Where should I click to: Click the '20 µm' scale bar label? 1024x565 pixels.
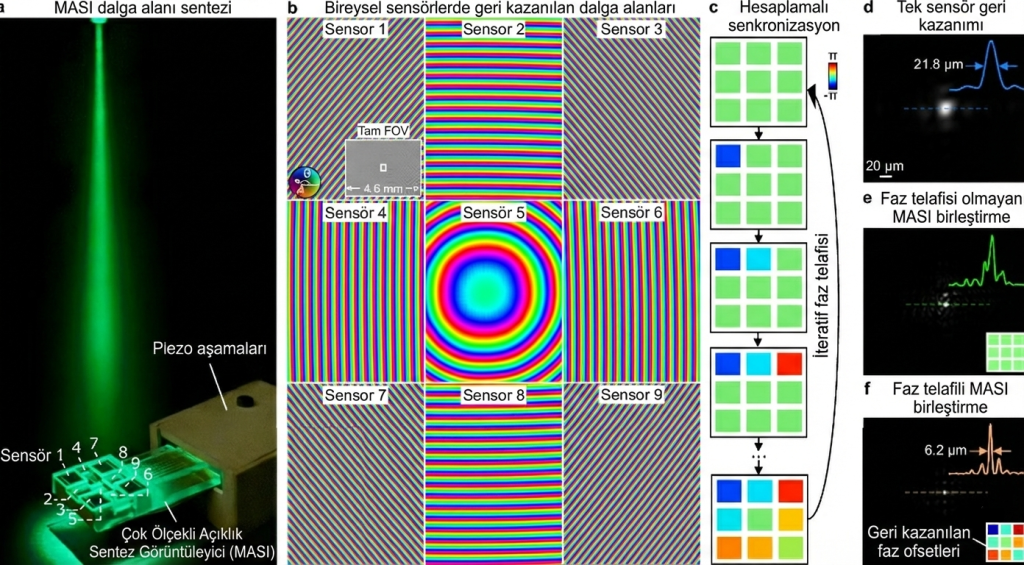tap(886, 165)
